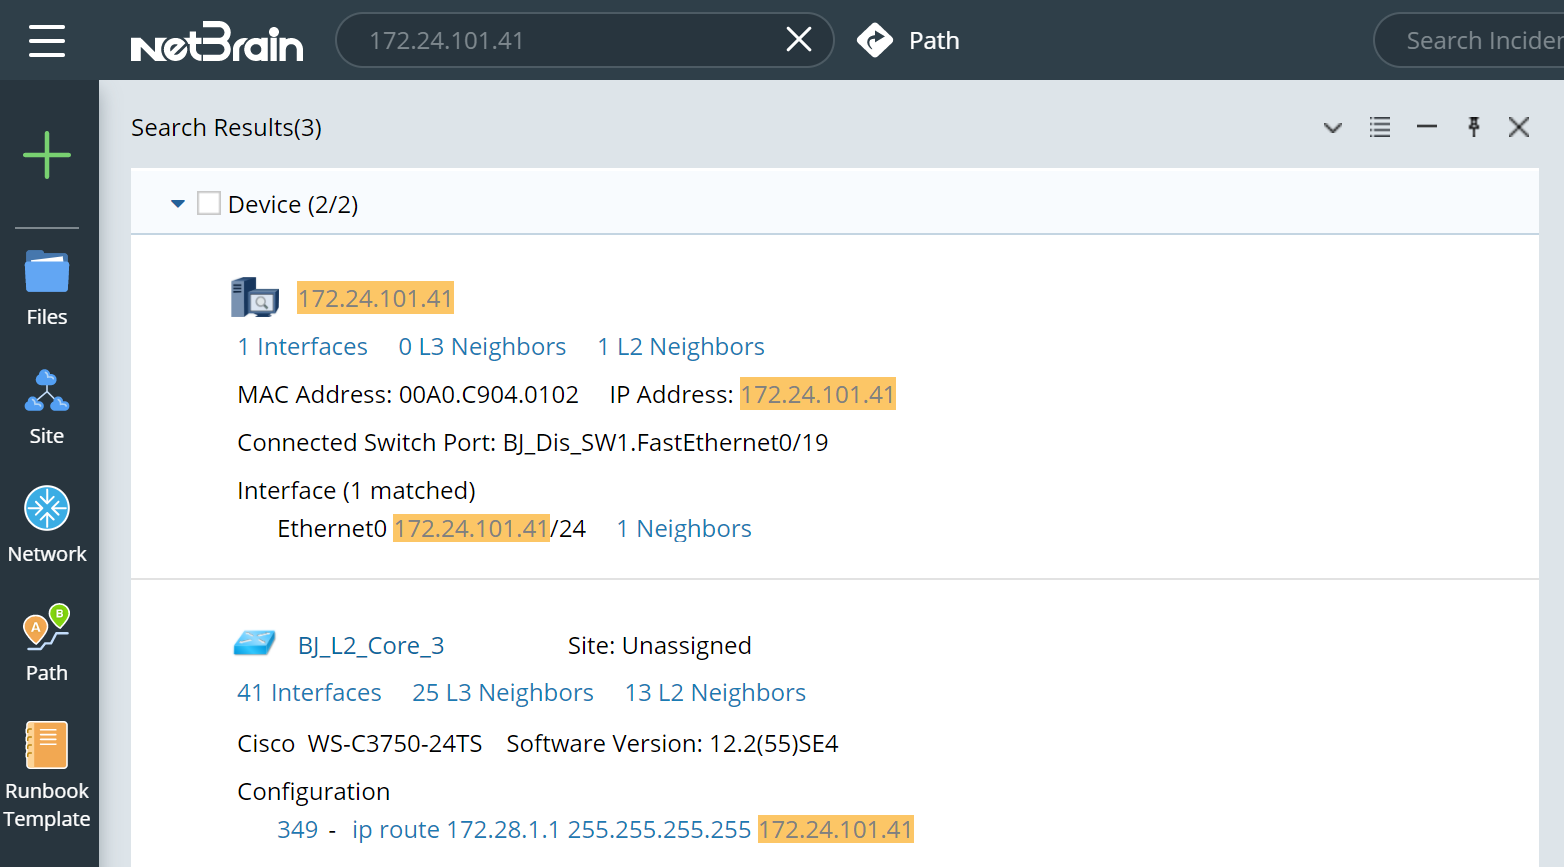Click the Connected Switch Port BJ_Dis_SW1.FastEthernet0/19 text
The height and width of the screenshot is (867, 1564).
[x=533, y=443]
